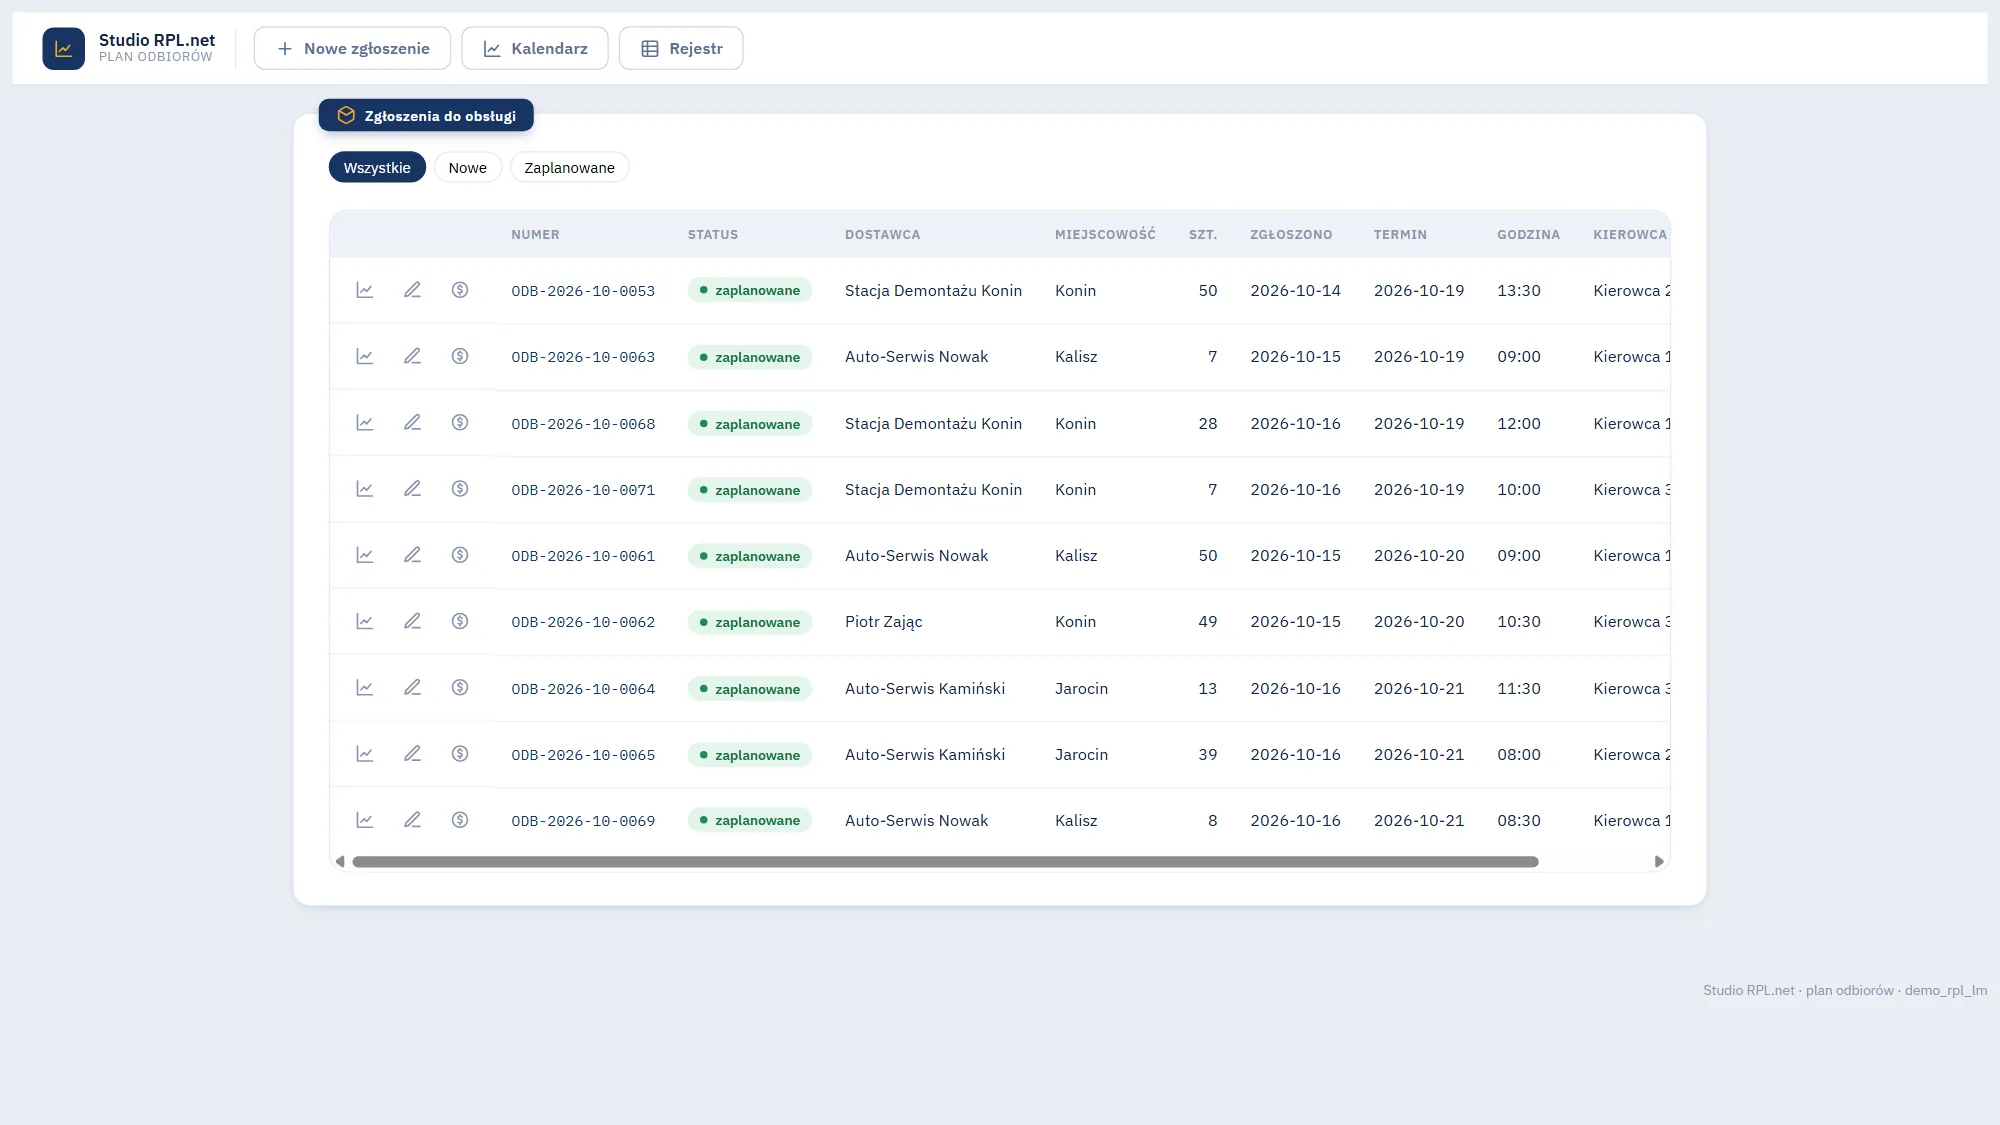Click dollar icon for ODB-2026-10-0062
This screenshot has width=2000, height=1125.
(x=460, y=621)
